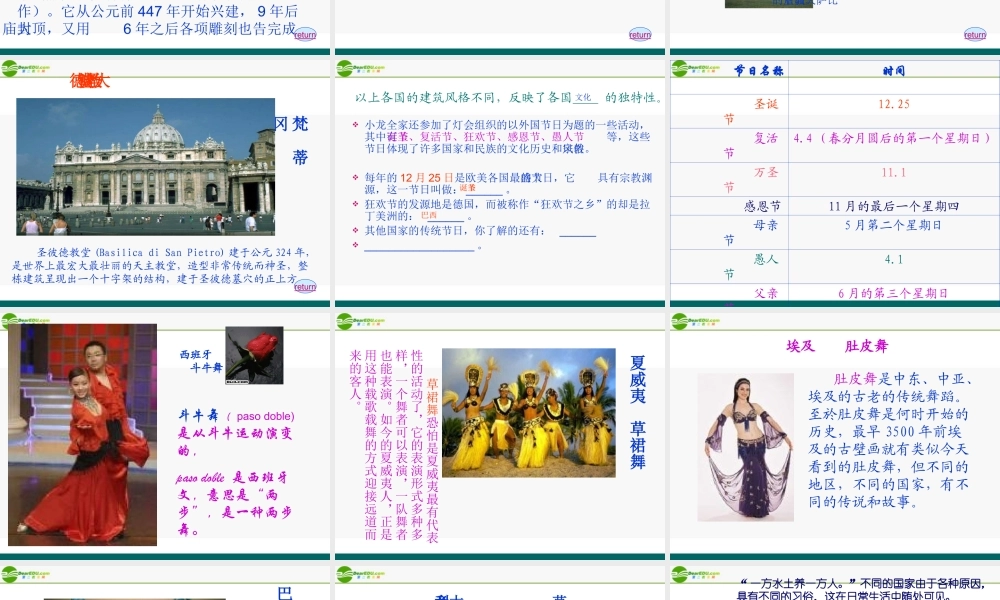Click the 一方水土养一方人 quote text
This screenshot has width=1000, height=600.
pyautogui.click(x=863, y=589)
